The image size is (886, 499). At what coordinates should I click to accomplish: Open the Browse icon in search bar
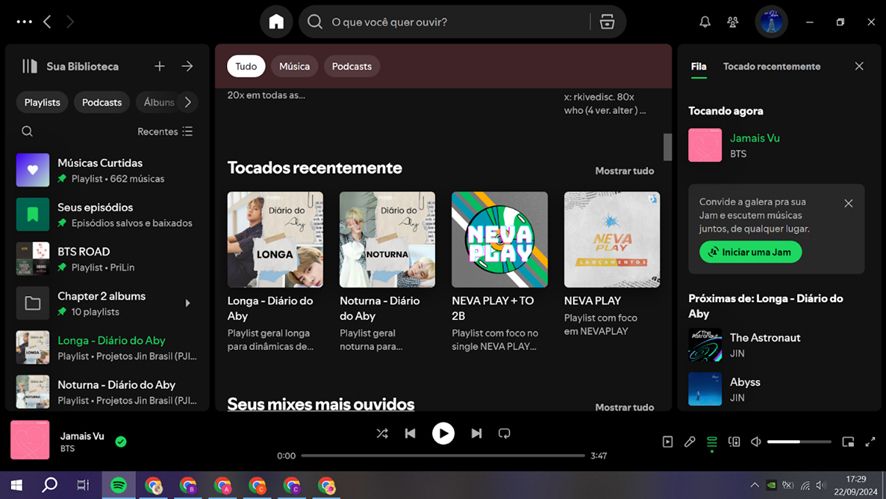607,21
